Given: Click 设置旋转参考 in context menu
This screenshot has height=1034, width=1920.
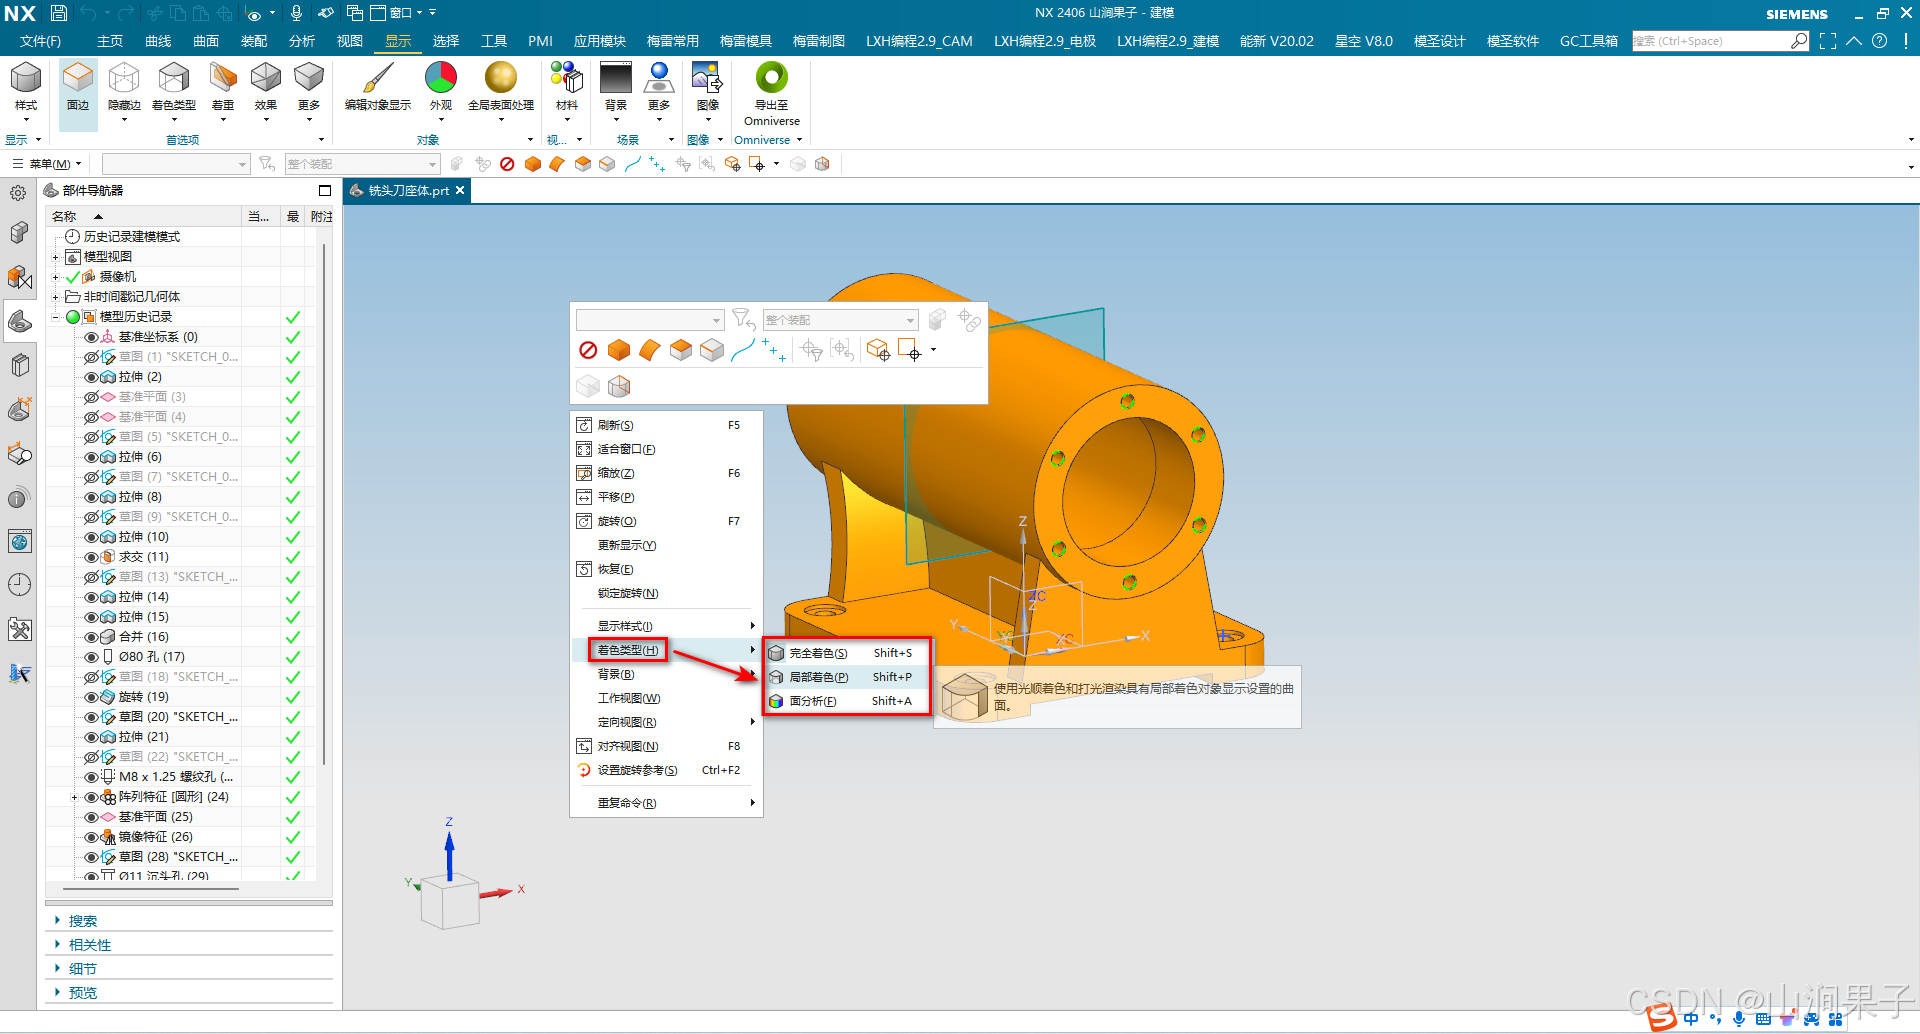Looking at the screenshot, I should [666, 770].
